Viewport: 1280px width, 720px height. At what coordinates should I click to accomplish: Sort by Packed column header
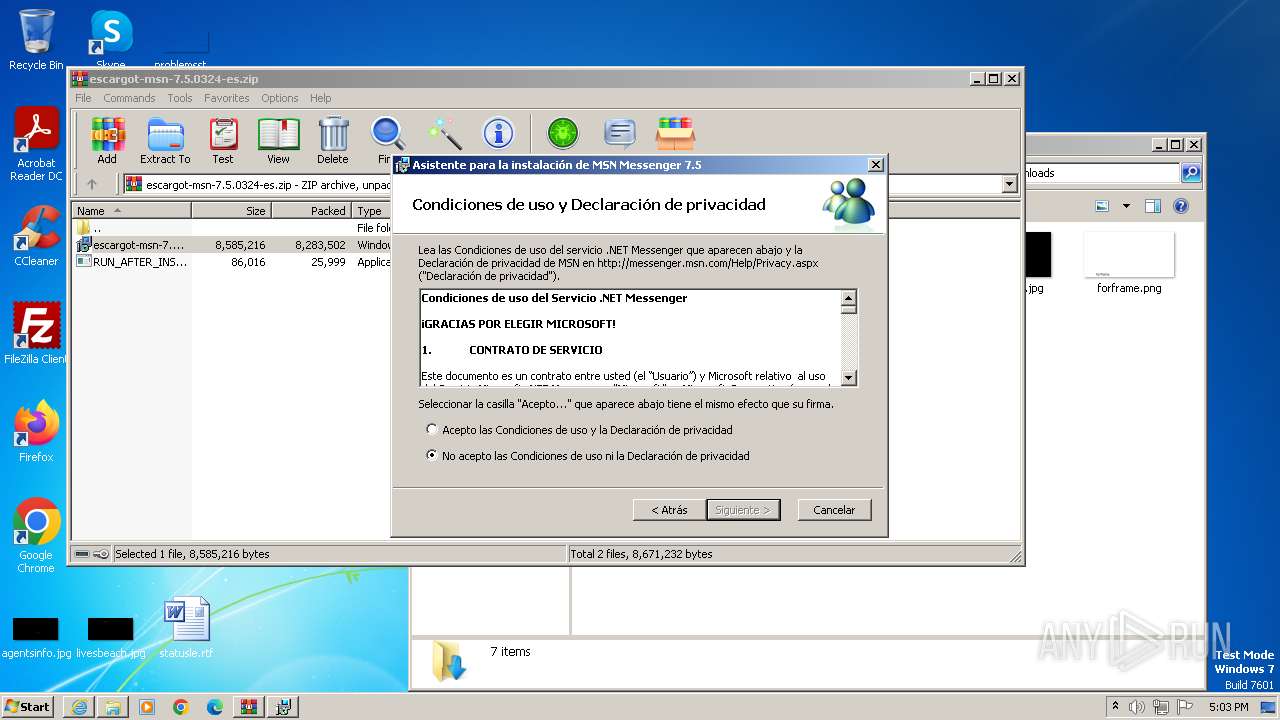click(311, 211)
